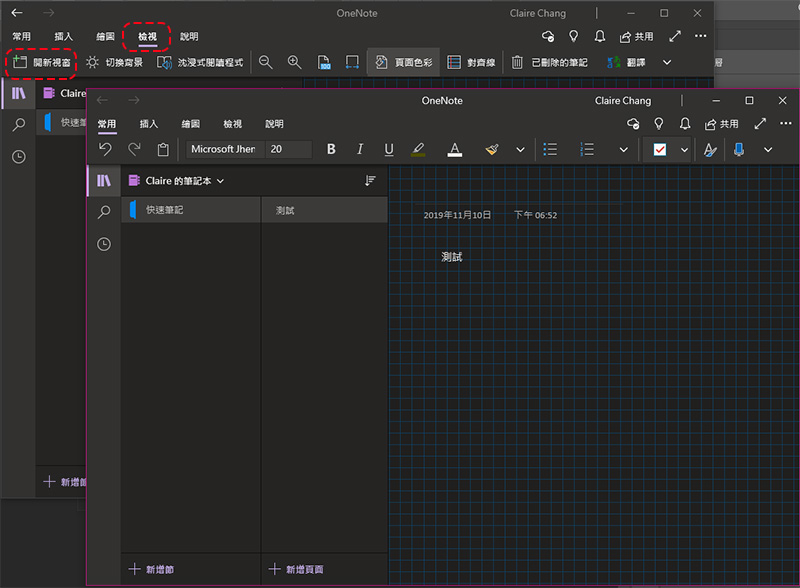Open styles text formatting icon
The height and width of the screenshot is (588, 800).
pyautogui.click(x=710, y=150)
